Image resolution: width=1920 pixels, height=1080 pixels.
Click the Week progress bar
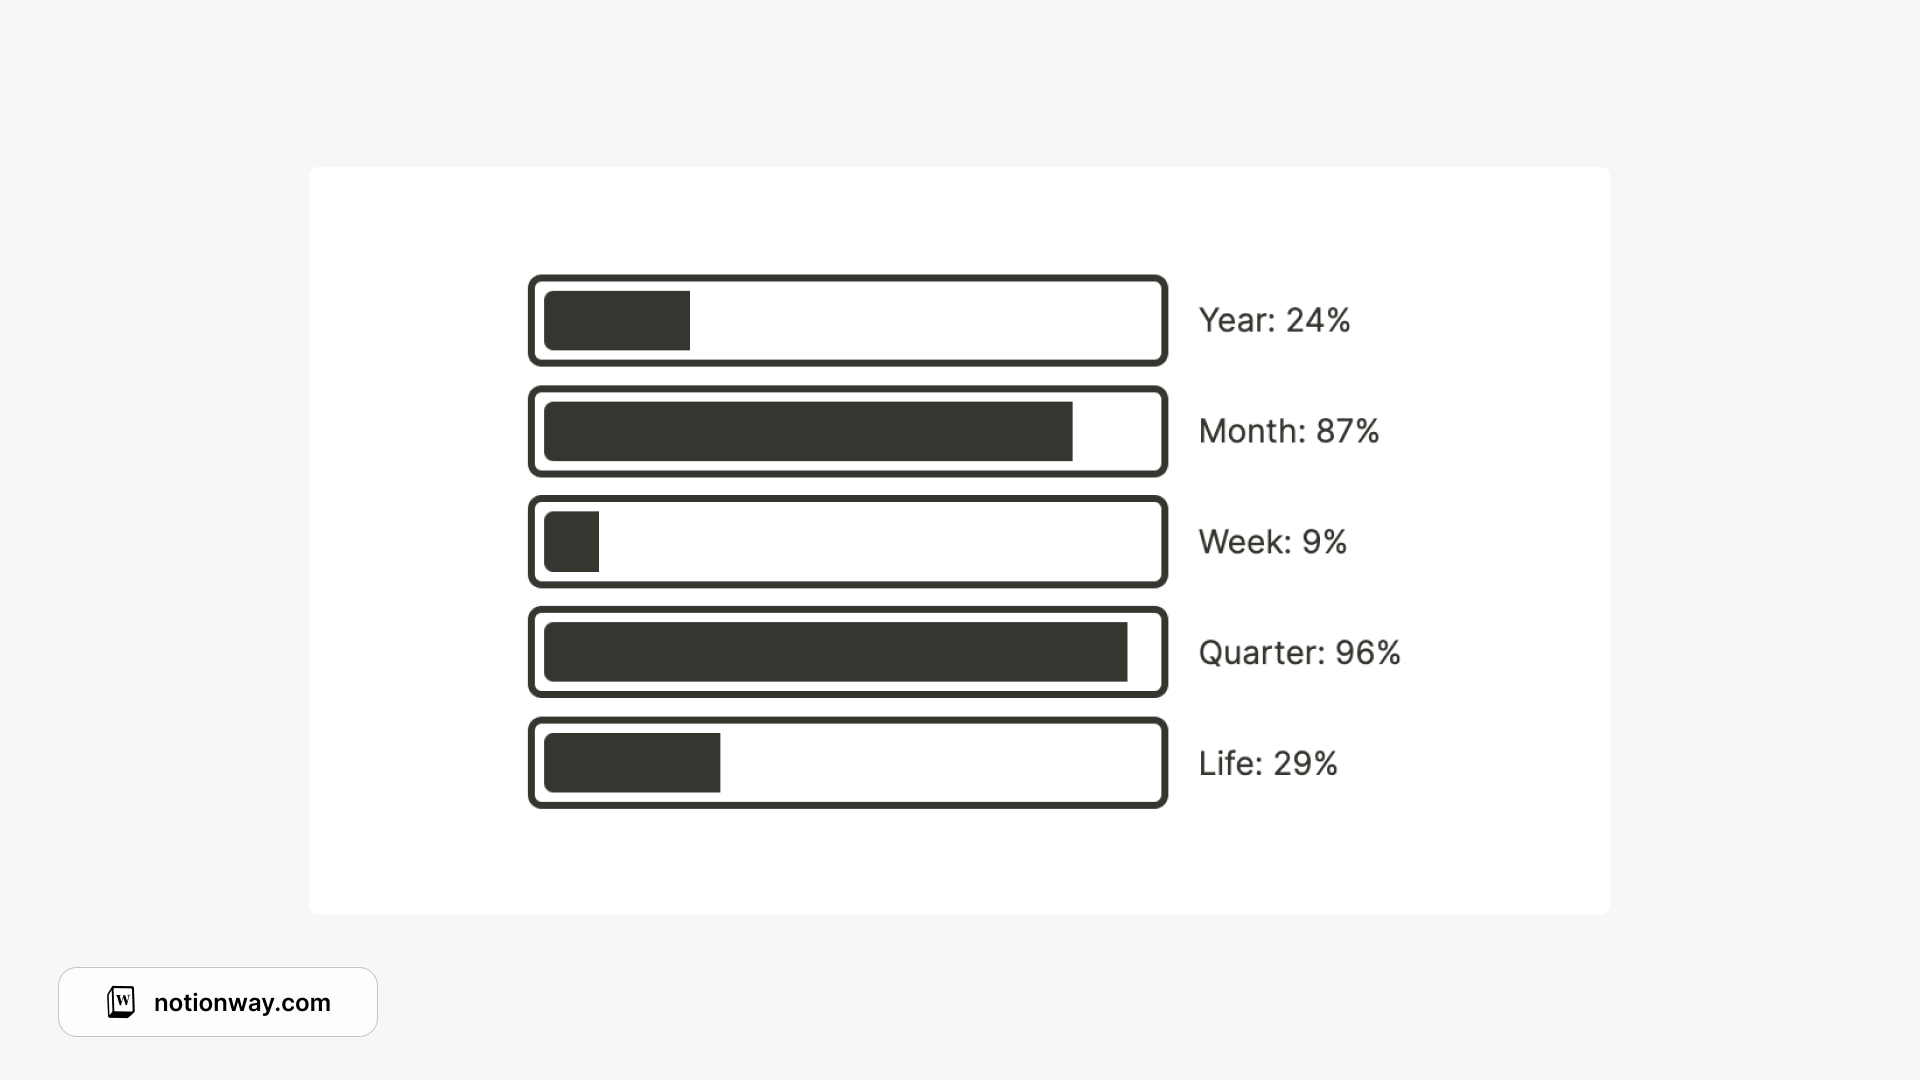click(x=848, y=542)
